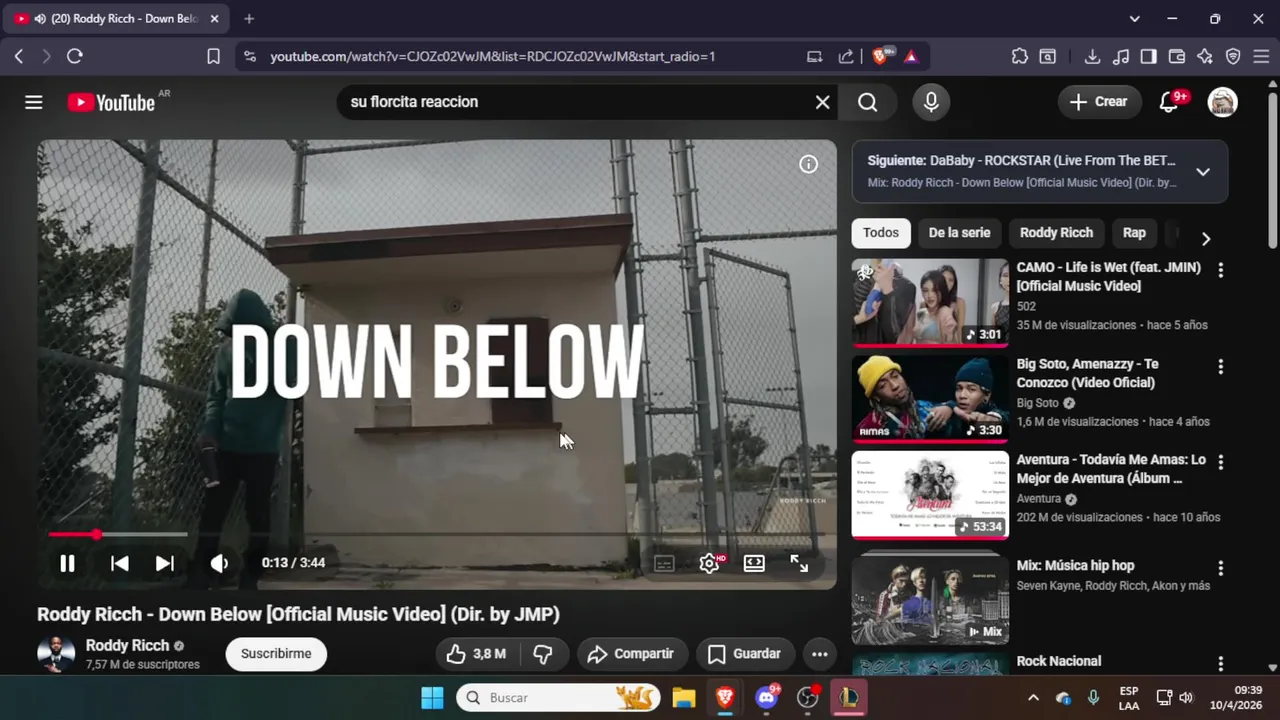Select the De la serie chip
Viewport: 1280px width, 720px height.
pyautogui.click(x=959, y=233)
